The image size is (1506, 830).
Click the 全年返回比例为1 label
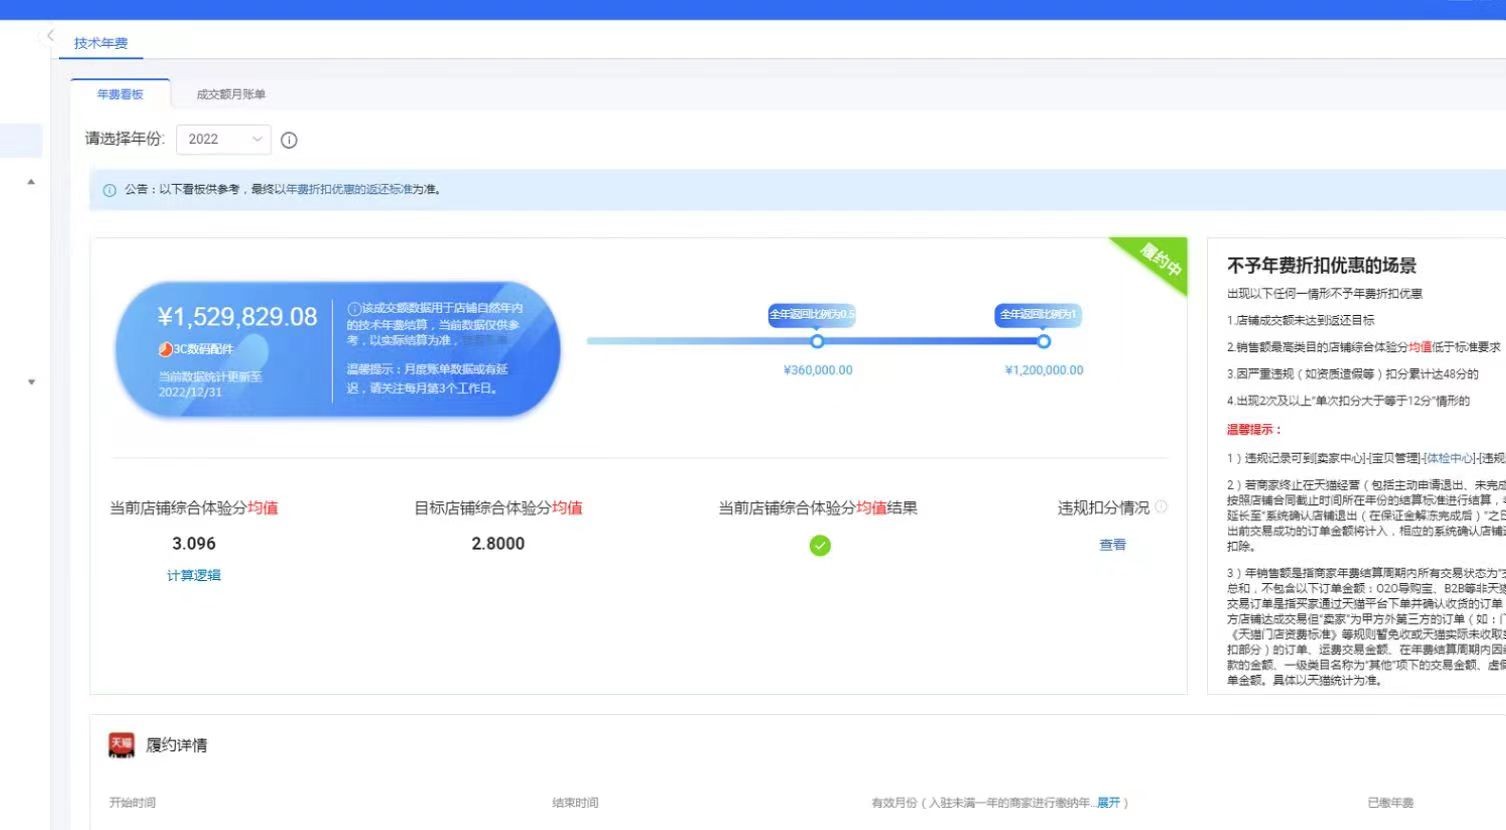(1038, 314)
